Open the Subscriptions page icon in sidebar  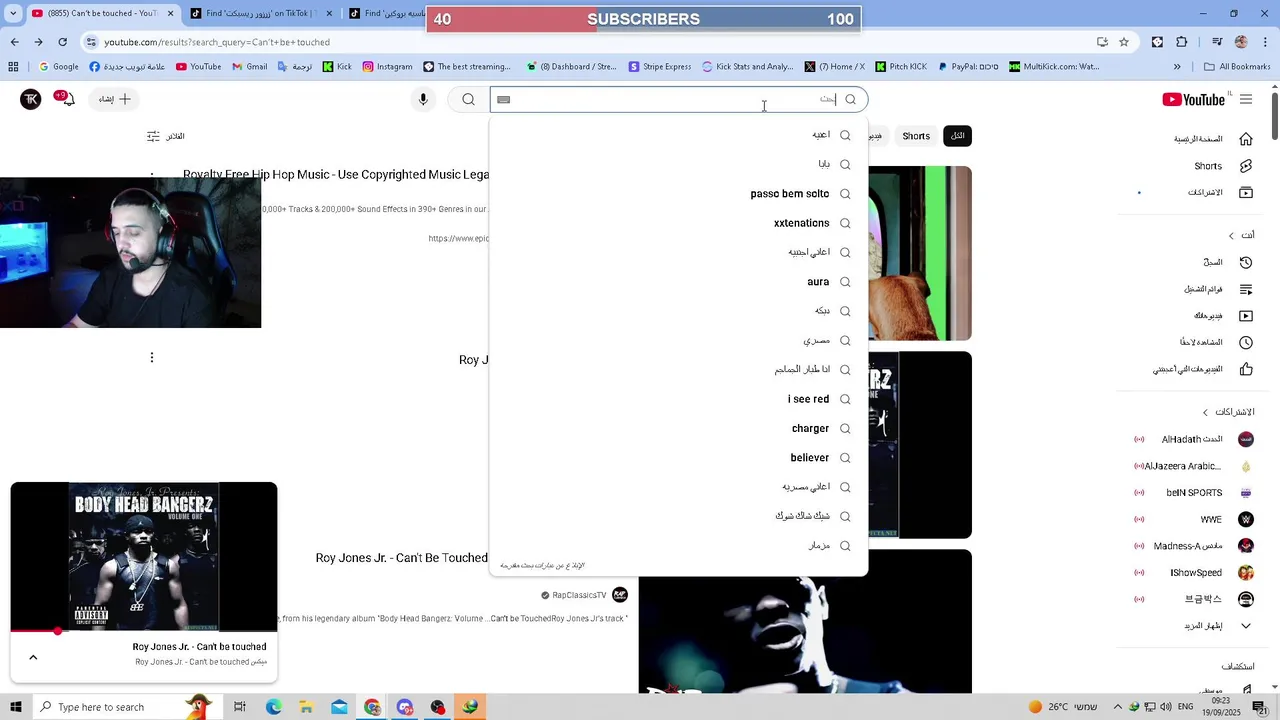1246,192
